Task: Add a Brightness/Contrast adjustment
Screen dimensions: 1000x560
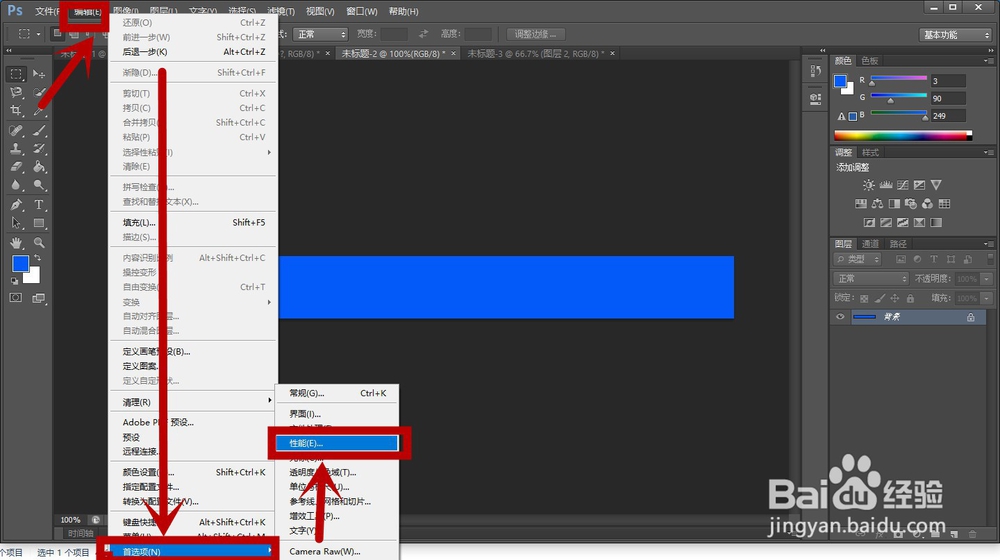Action: point(869,185)
